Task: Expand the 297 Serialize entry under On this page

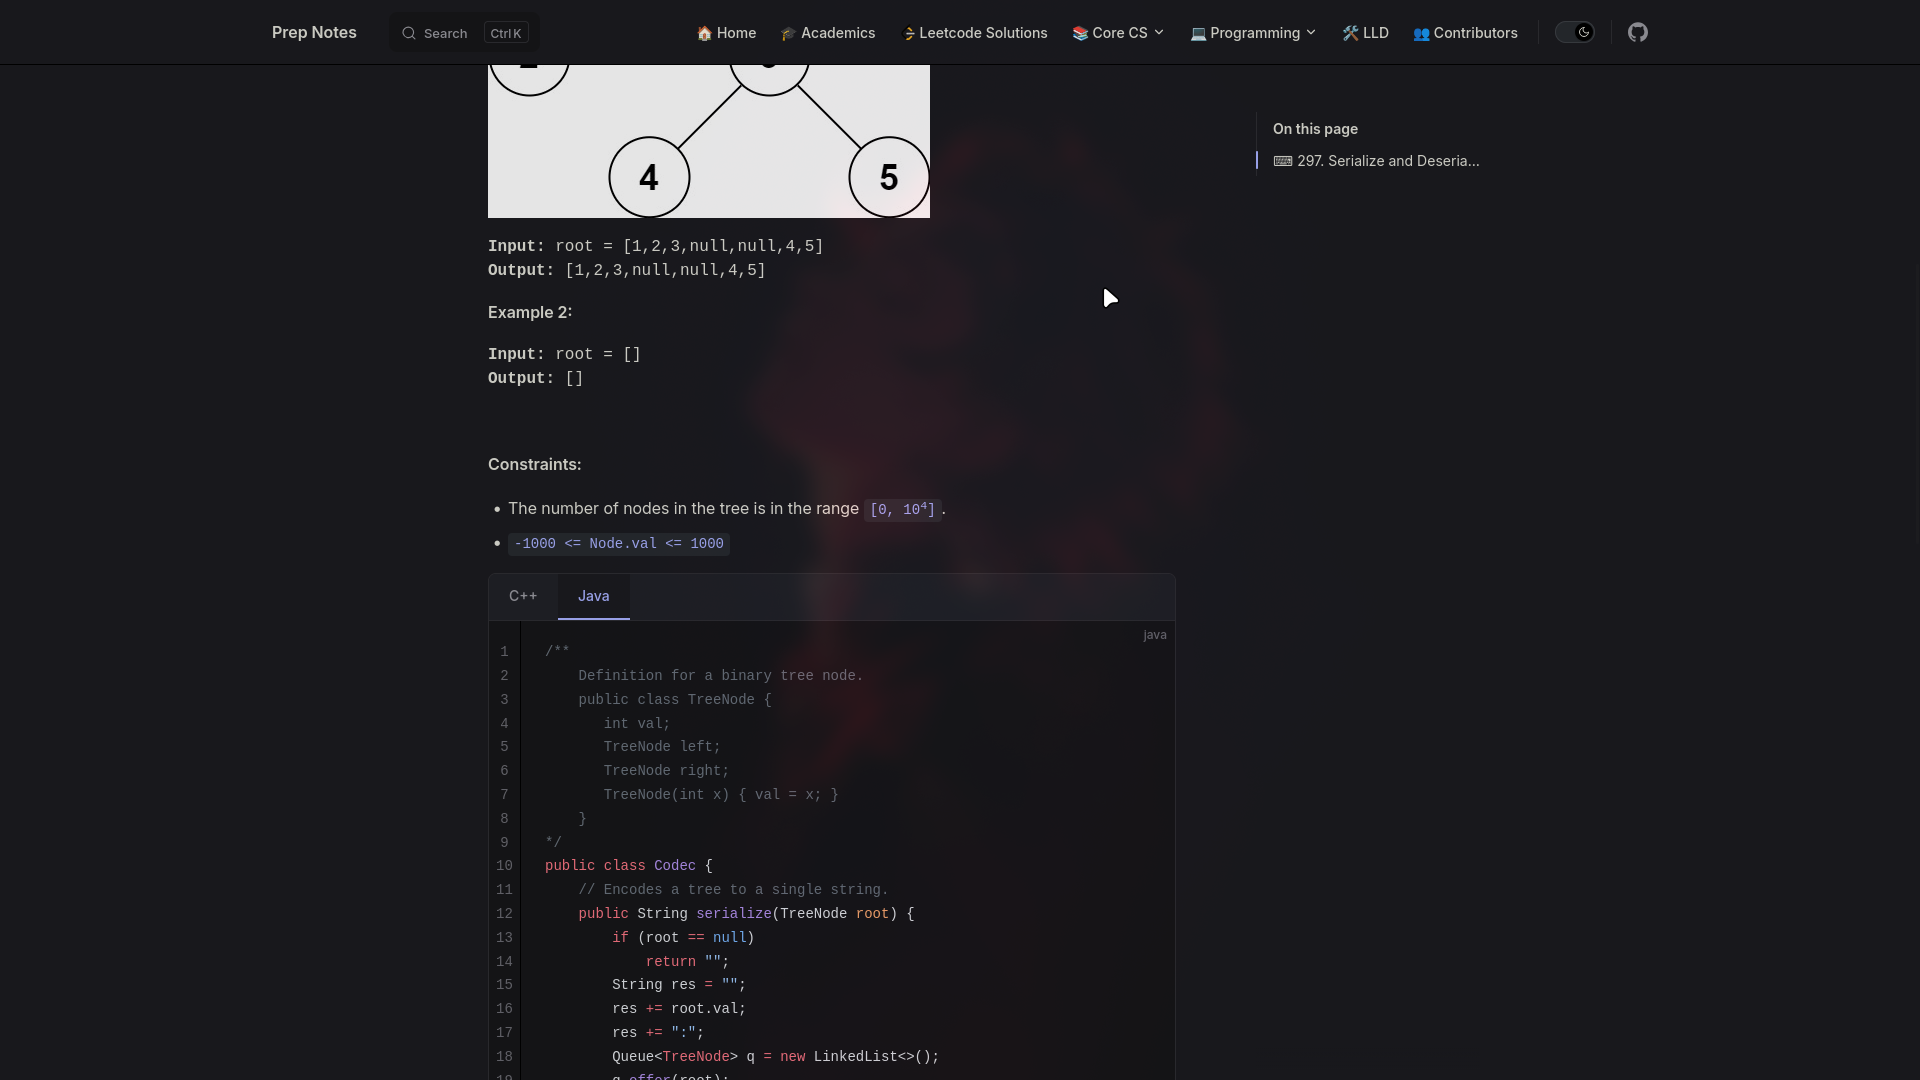Action: point(1388,161)
